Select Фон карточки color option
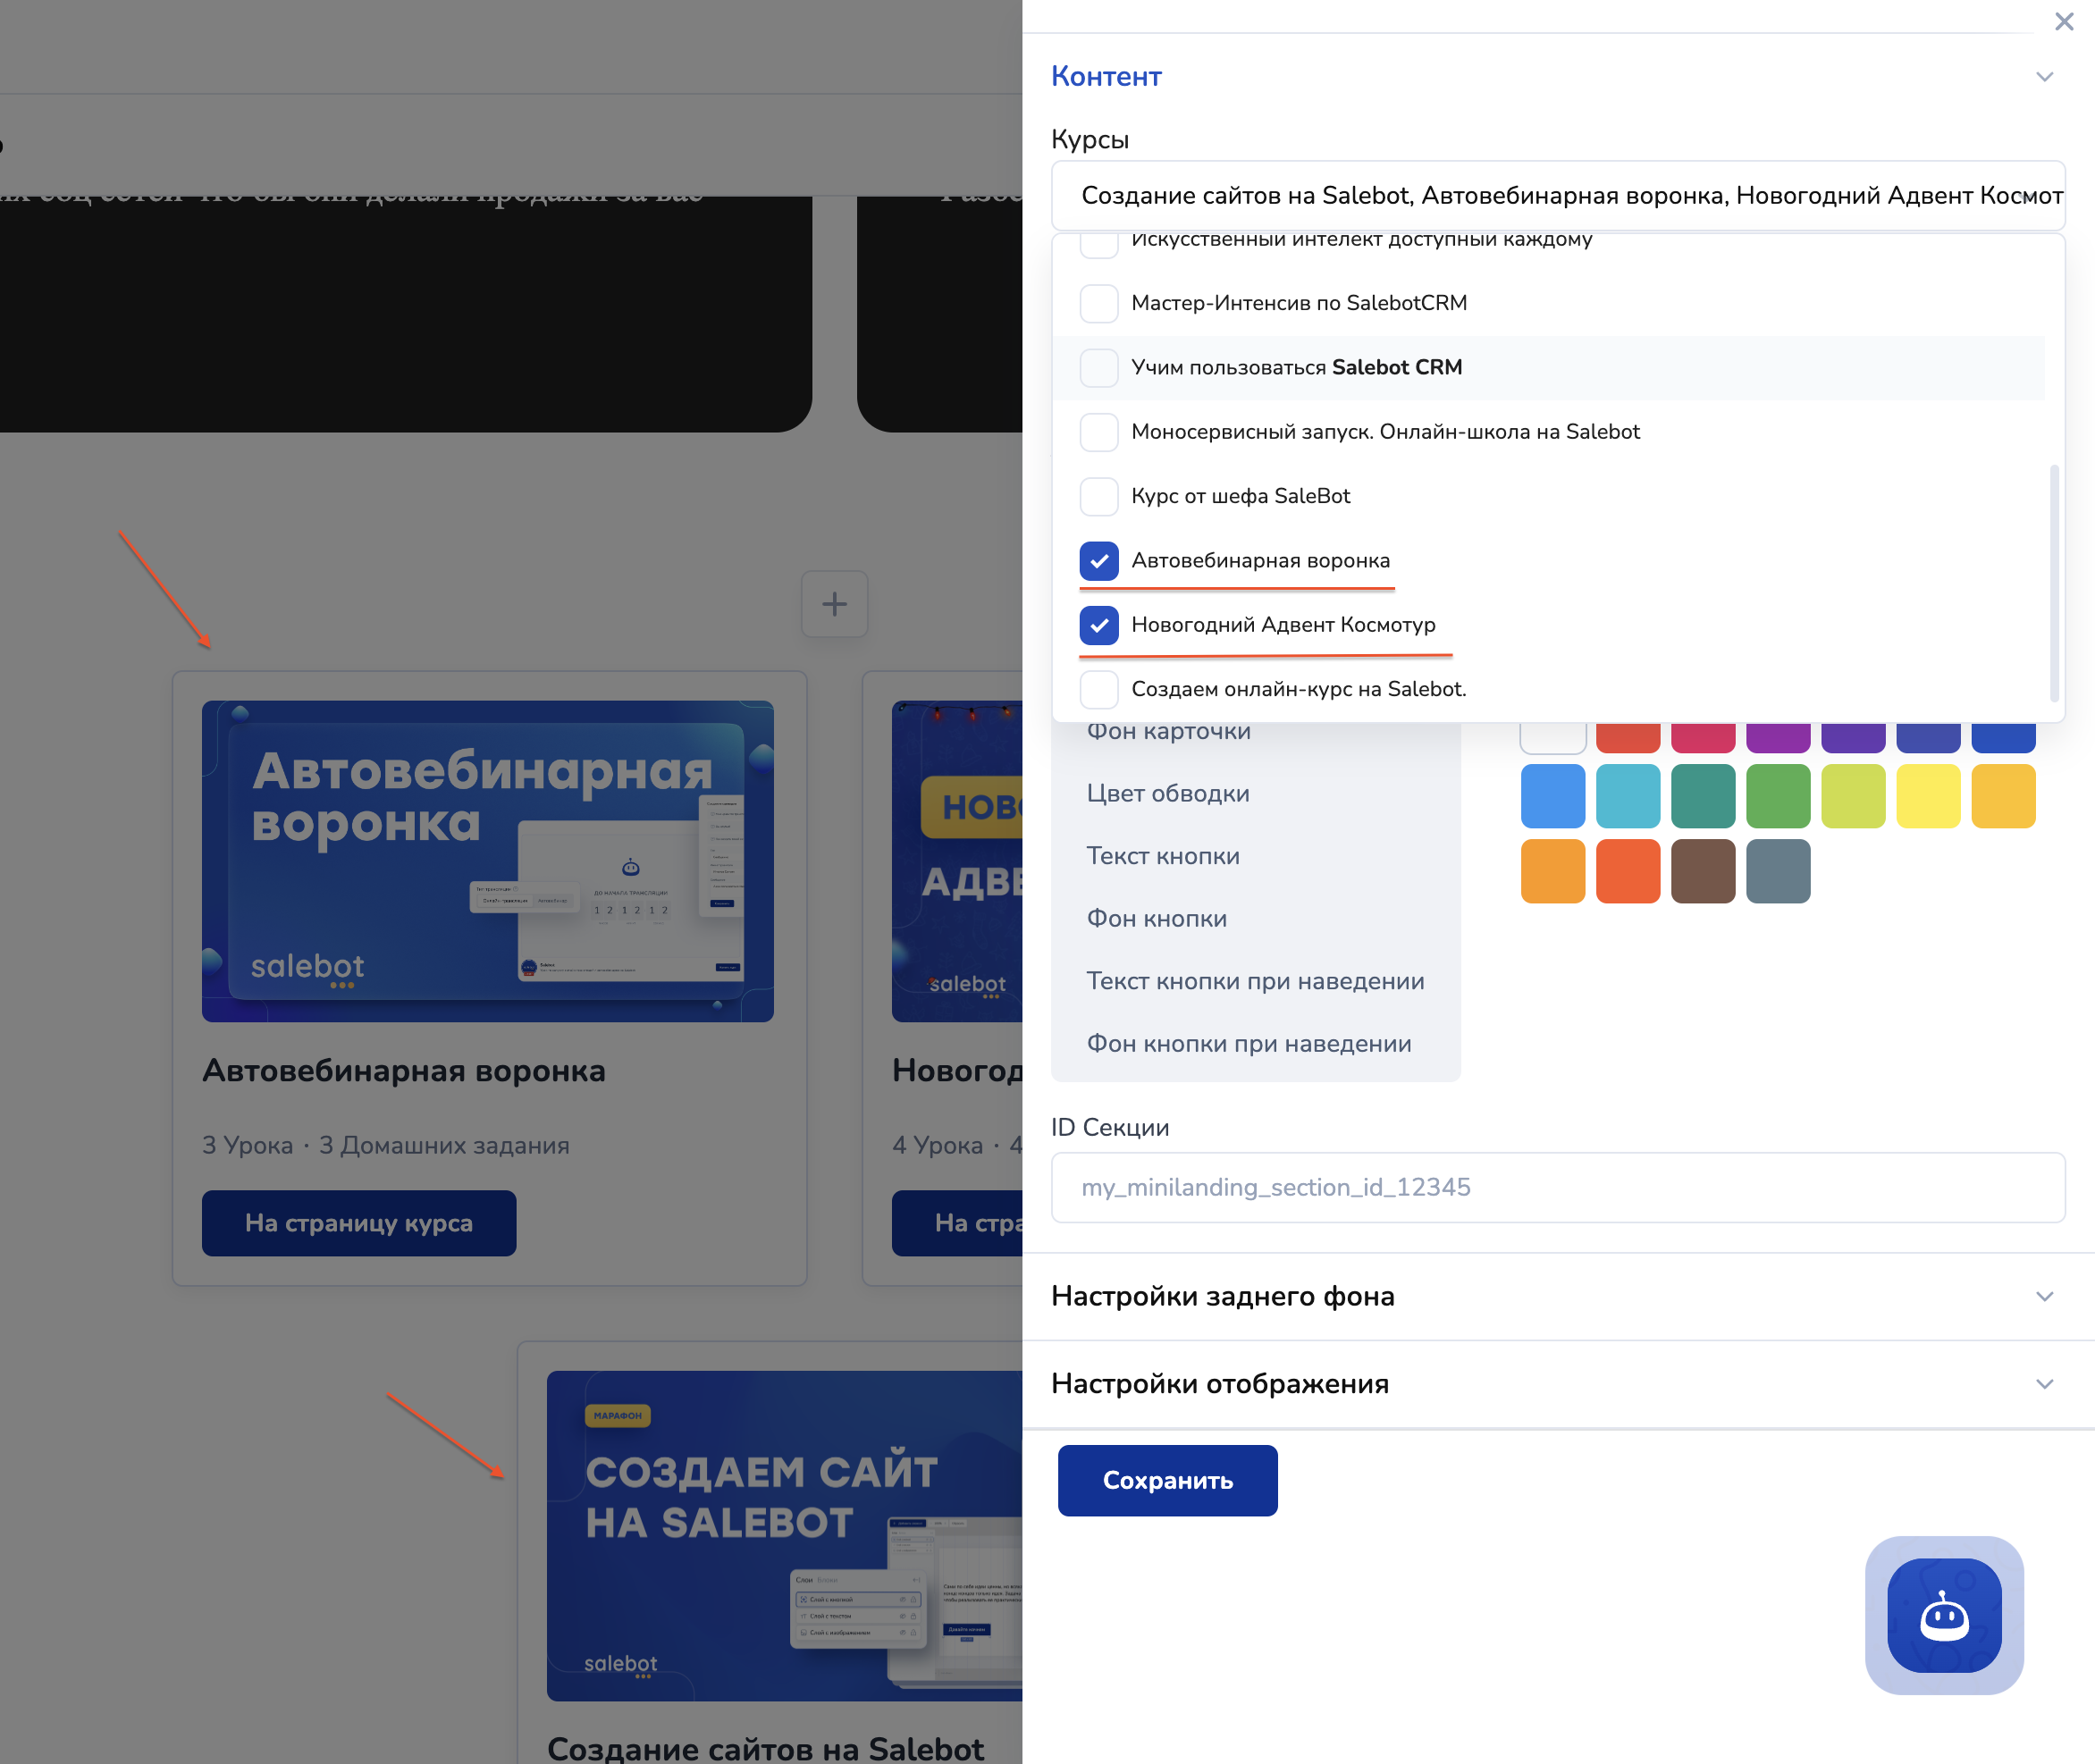Viewport: 2095px width, 1764px height. 1168,732
